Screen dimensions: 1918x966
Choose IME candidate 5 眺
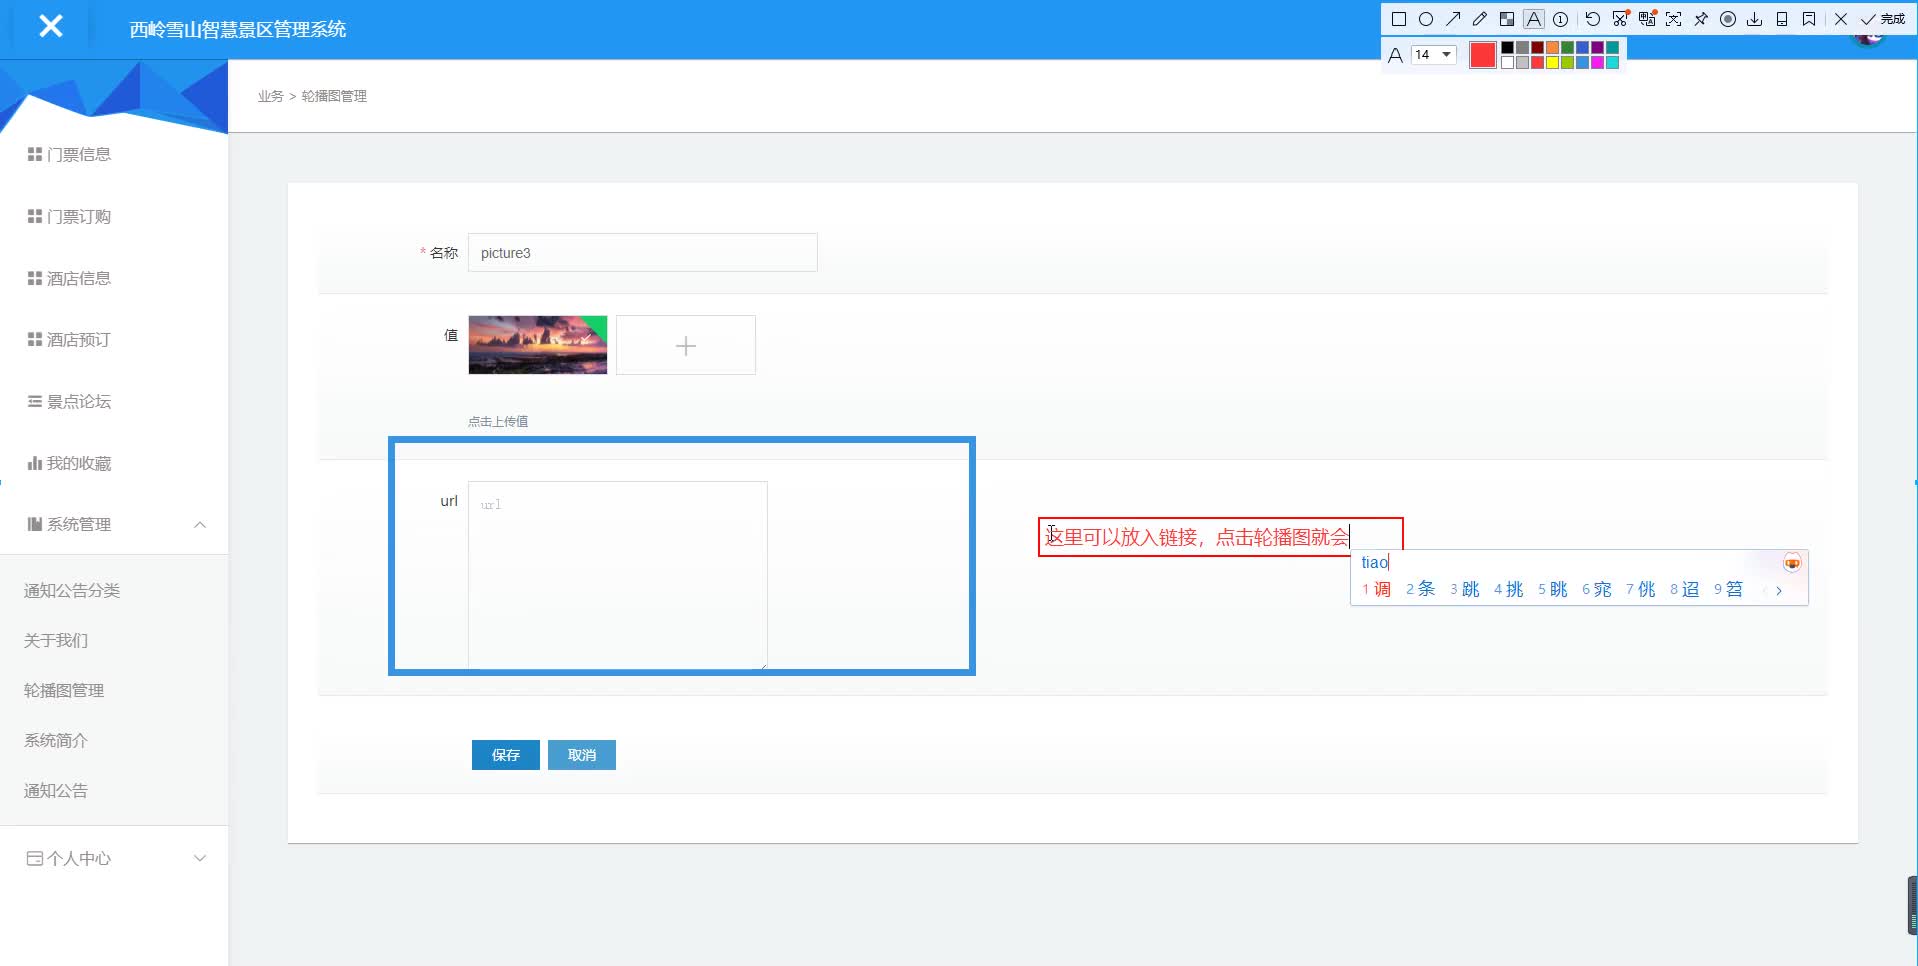click(x=1552, y=589)
